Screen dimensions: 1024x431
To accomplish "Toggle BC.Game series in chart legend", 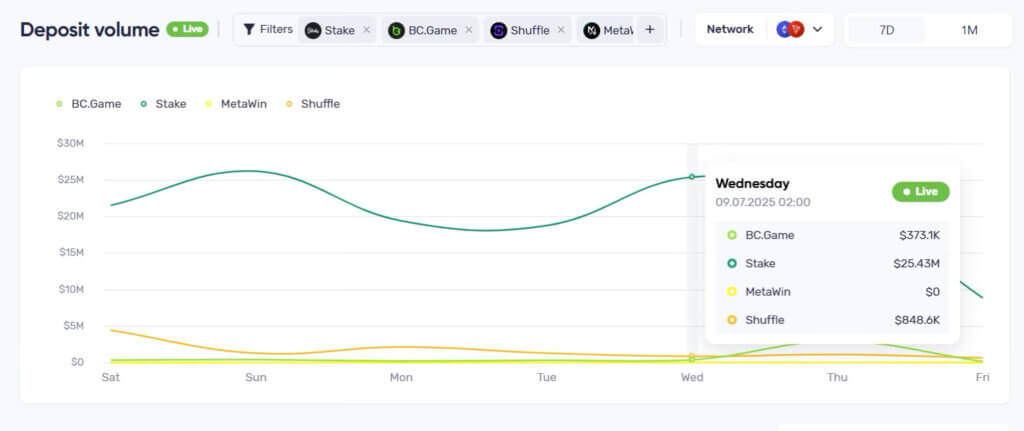I will coord(89,103).
